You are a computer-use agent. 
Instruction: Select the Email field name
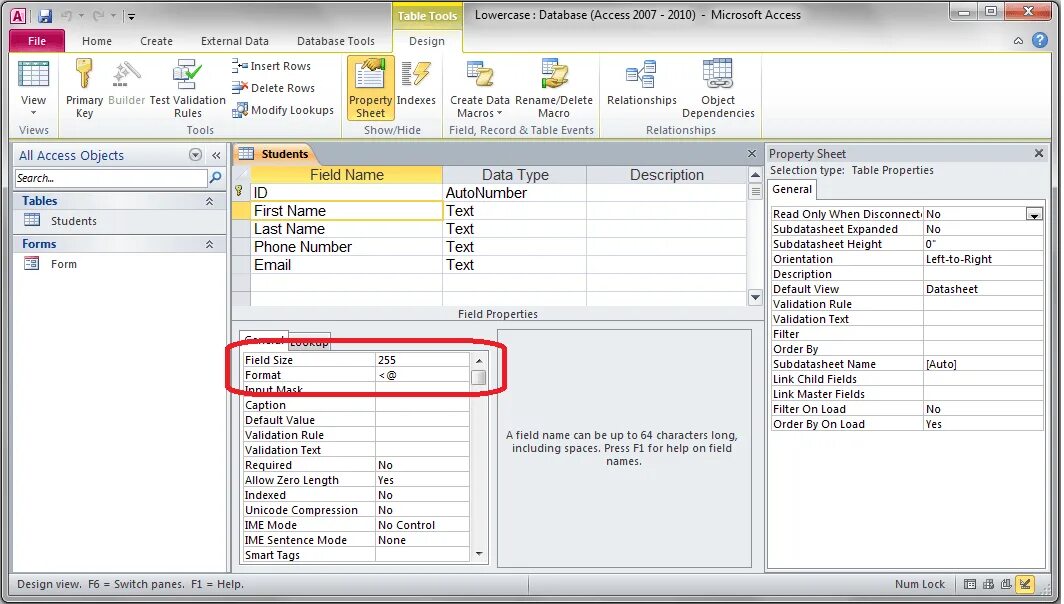(x=346, y=265)
